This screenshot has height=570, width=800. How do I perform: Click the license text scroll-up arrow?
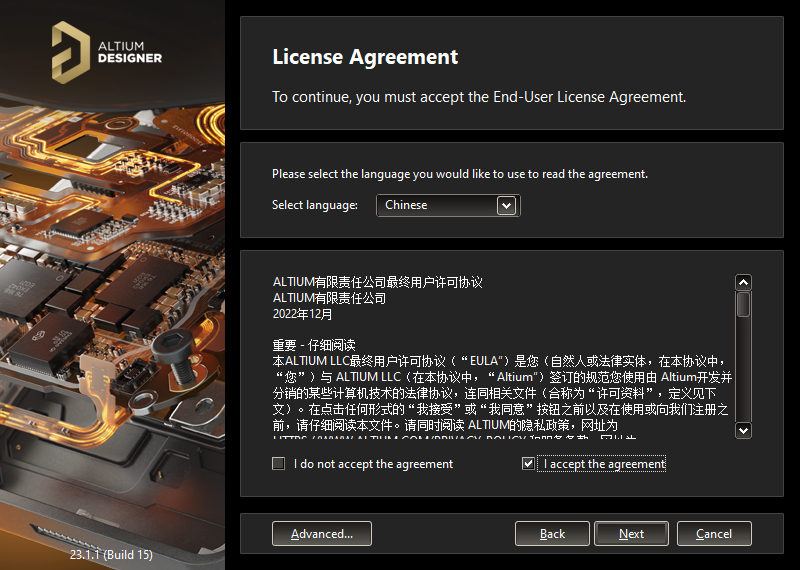pyautogui.click(x=743, y=282)
